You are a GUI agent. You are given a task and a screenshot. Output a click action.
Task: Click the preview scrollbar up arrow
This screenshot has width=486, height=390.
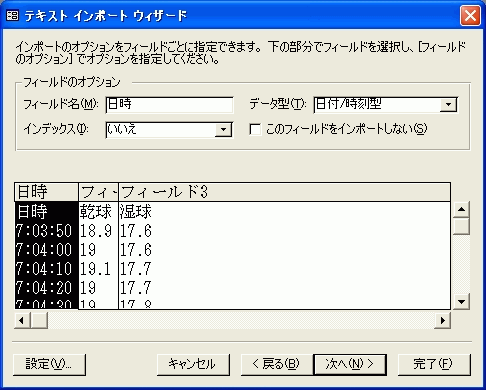click(461, 209)
